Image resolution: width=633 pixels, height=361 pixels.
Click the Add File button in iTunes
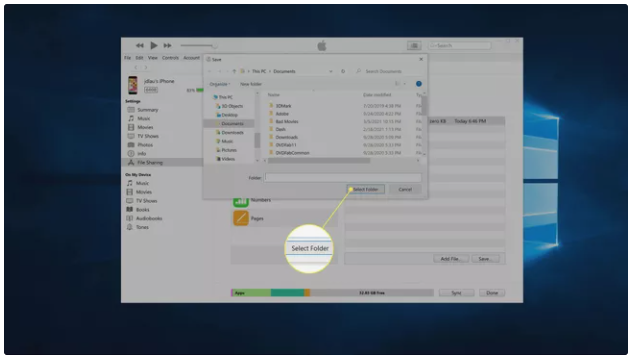point(451,259)
